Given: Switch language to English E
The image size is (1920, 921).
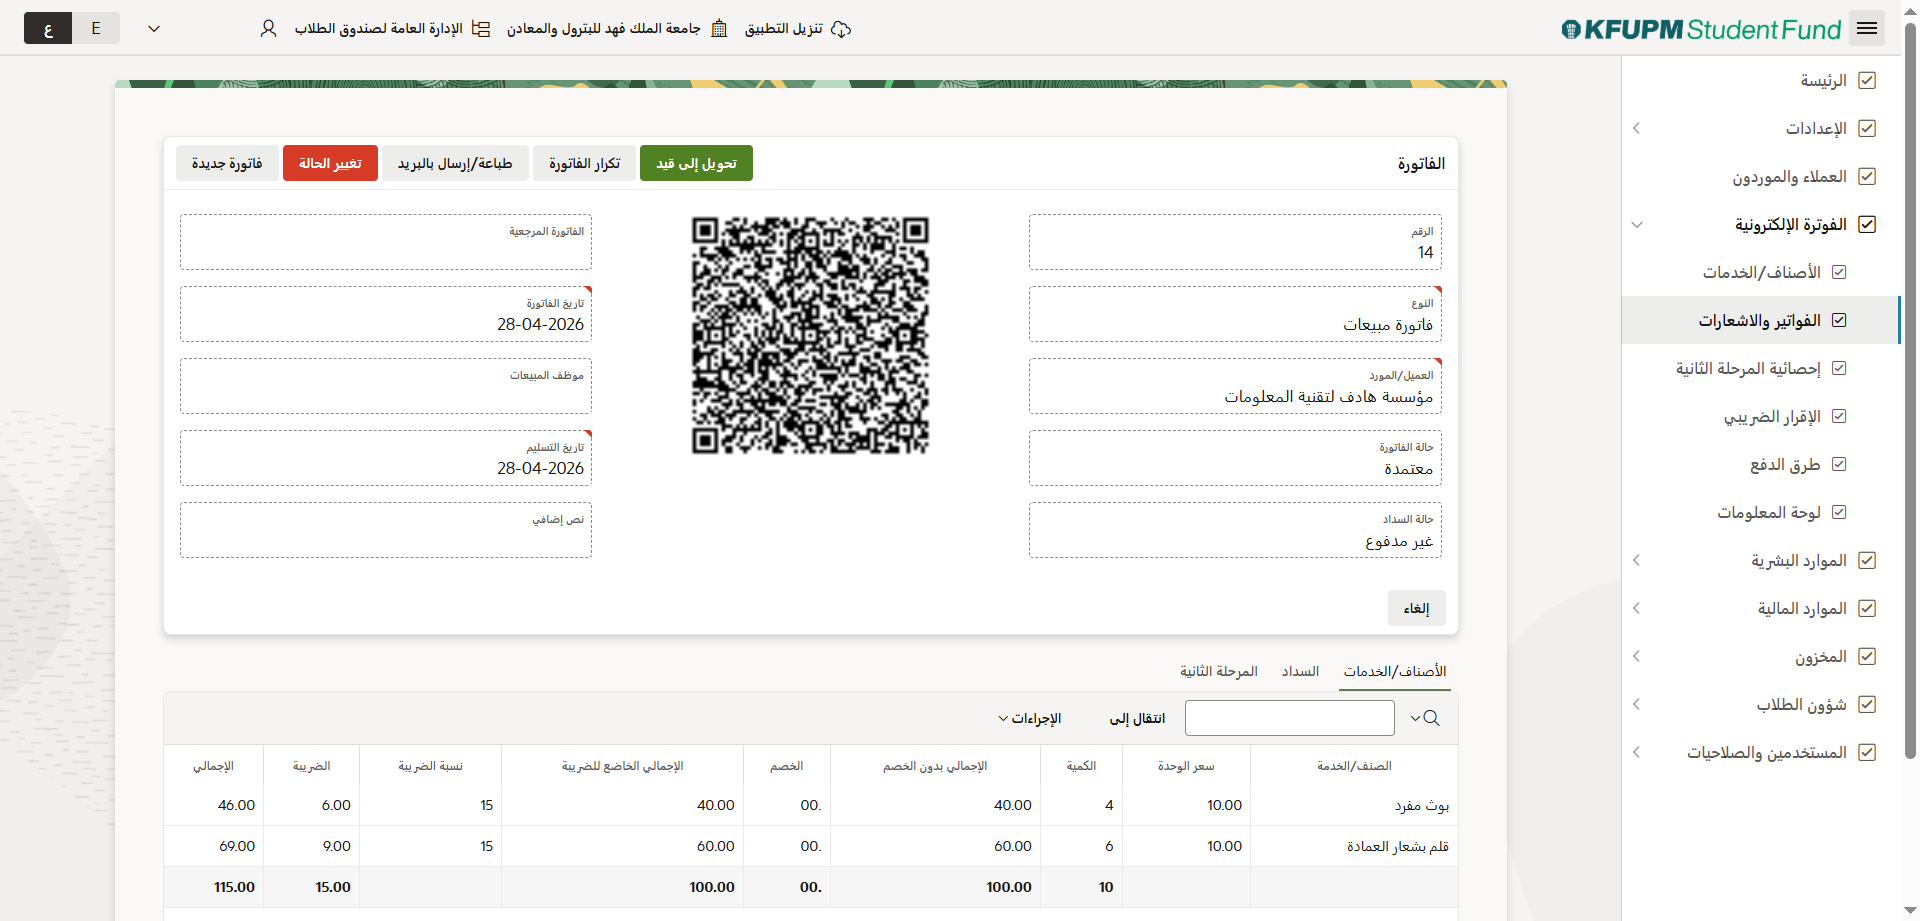Looking at the screenshot, I should click(x=96, y=28).
